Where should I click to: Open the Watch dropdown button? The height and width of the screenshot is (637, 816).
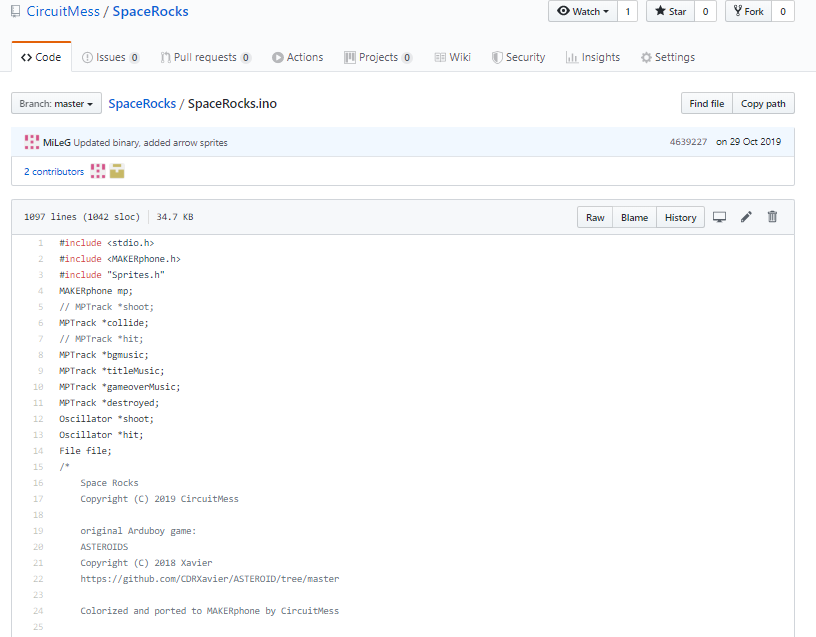[x=583, y=11]
